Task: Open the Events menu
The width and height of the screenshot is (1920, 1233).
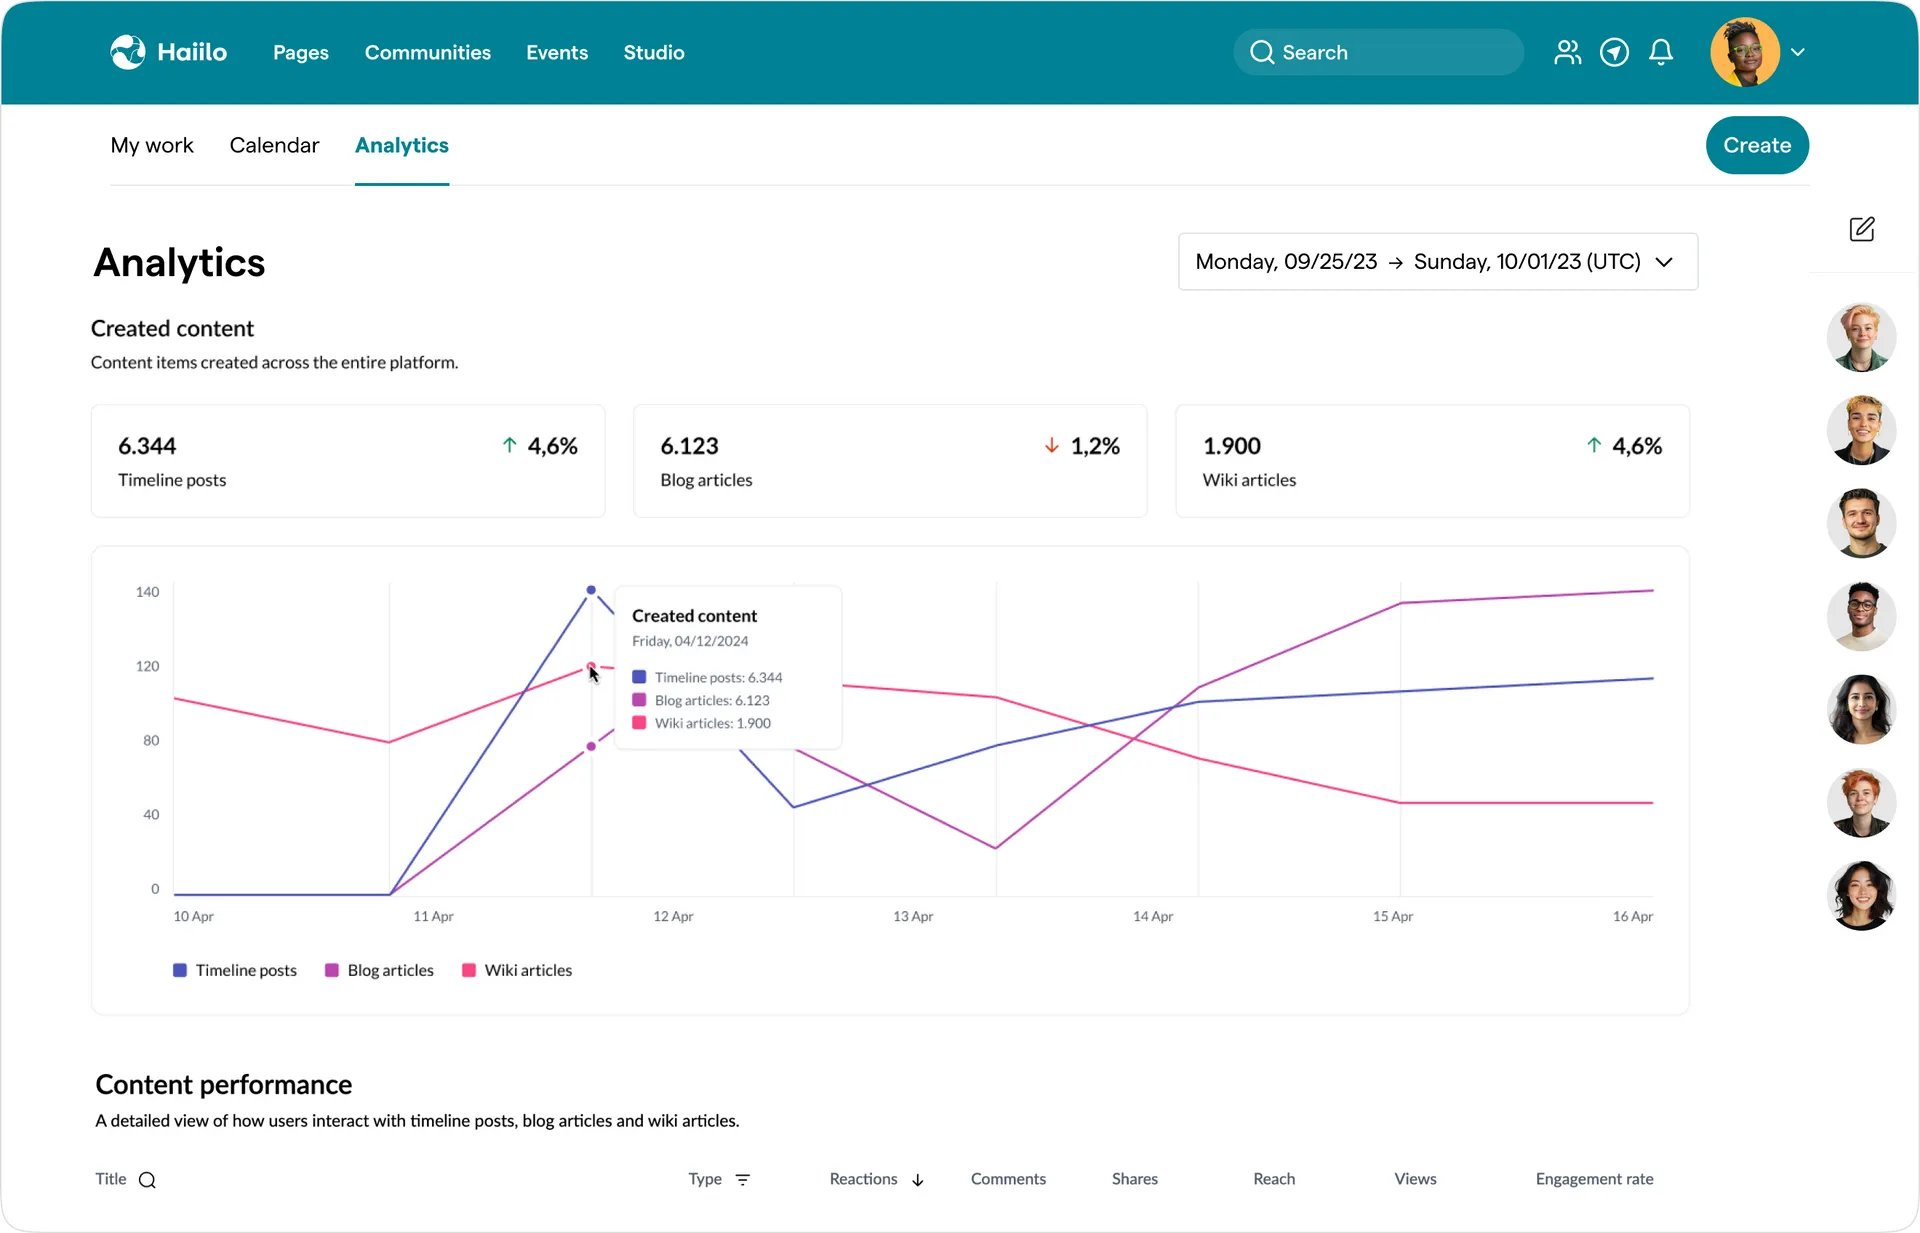Action: (x=557, y=52)
